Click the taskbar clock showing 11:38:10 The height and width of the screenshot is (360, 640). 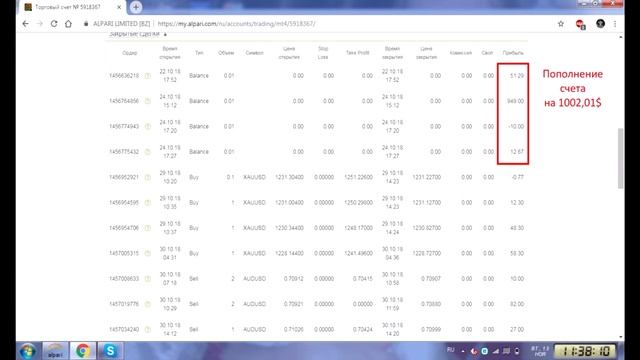point(585,351)
